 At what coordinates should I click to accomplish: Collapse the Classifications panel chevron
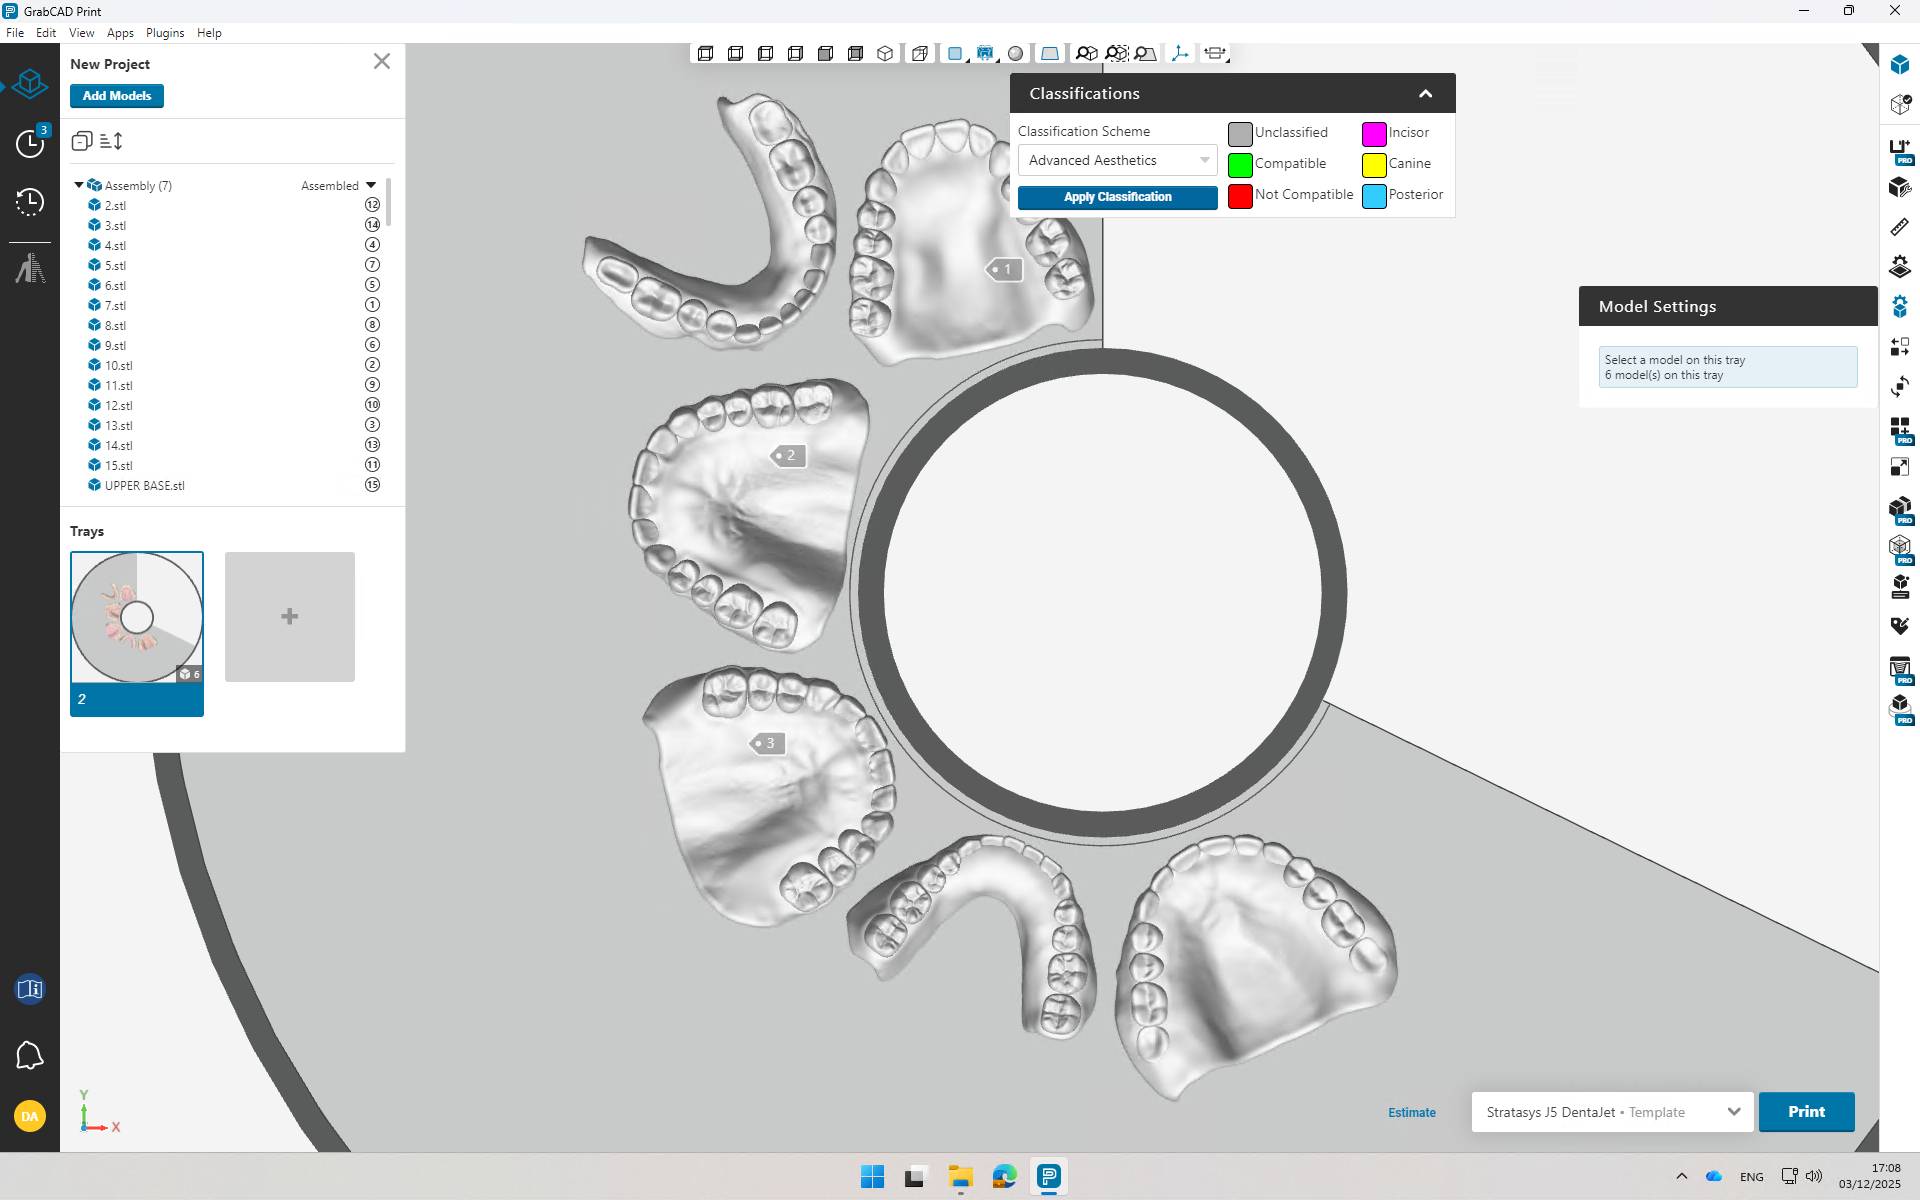click(1425, 93)
